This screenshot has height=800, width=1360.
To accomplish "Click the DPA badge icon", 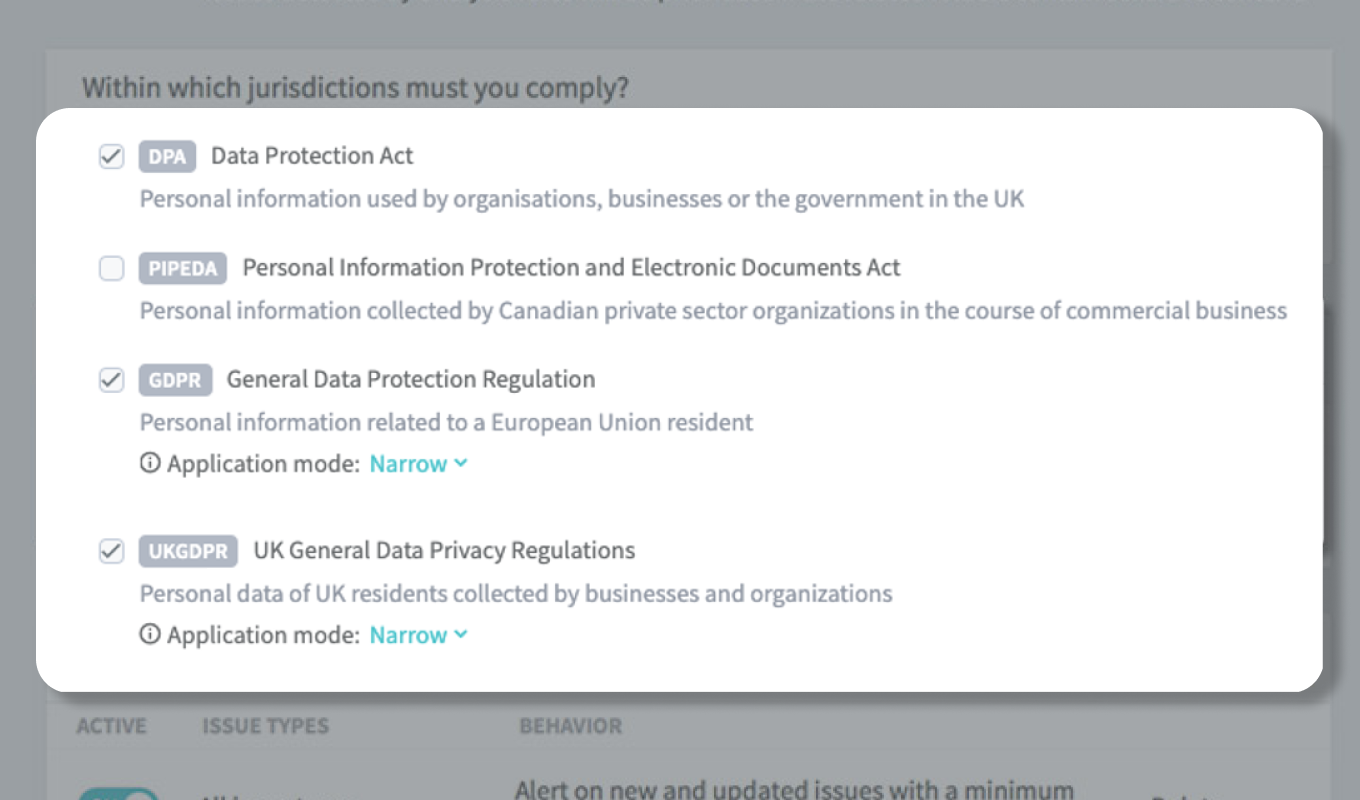I will [x=166, y=156].
